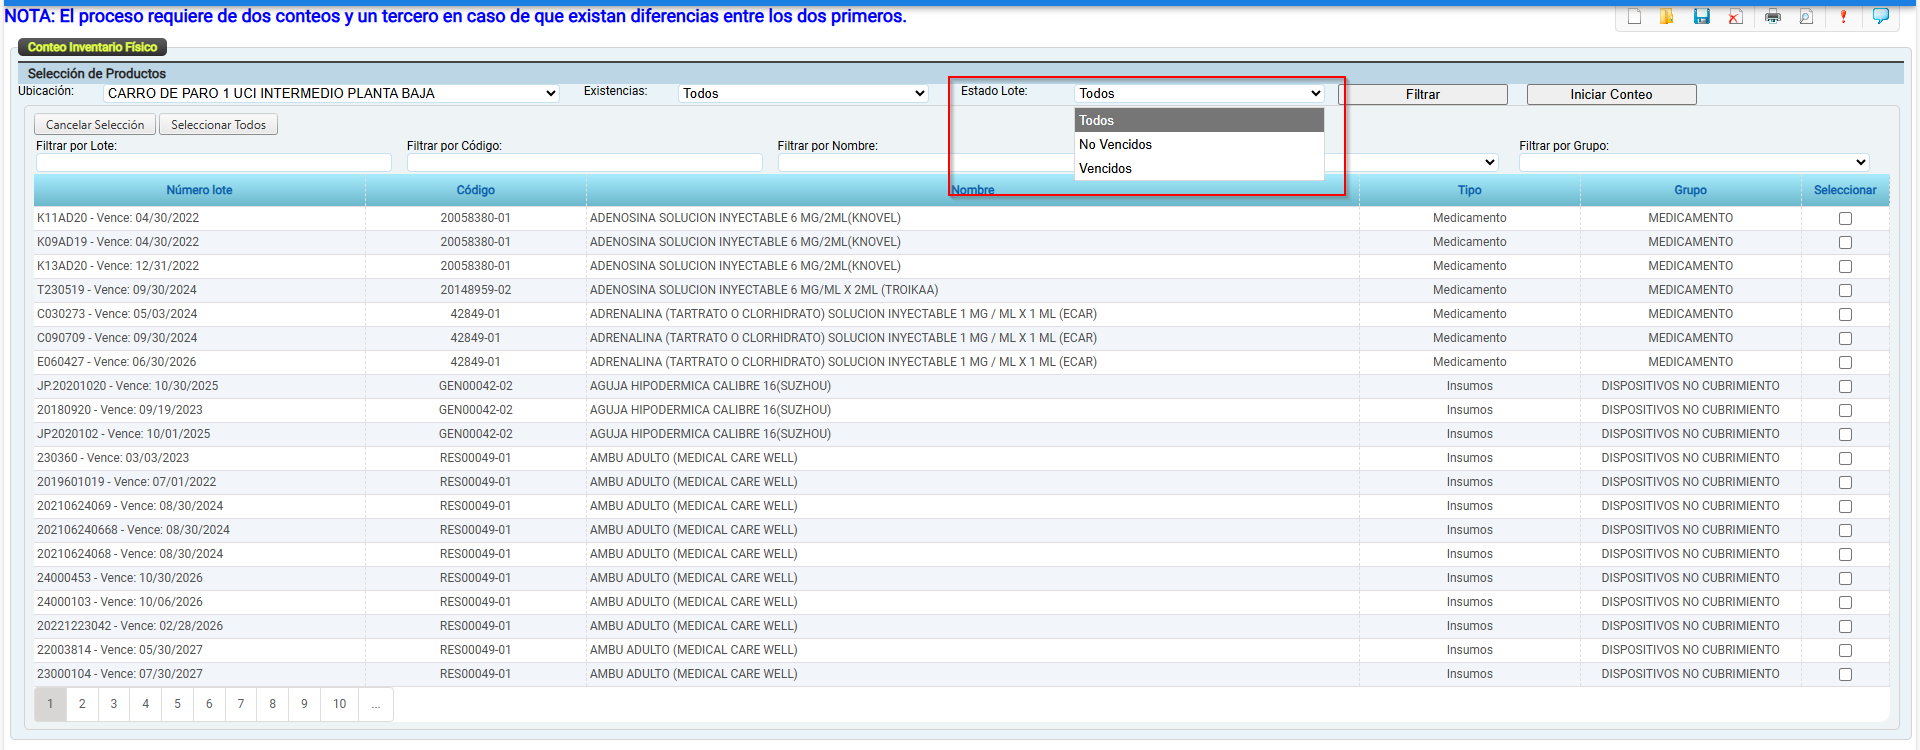Open the Existencias dropdown
This screenshot has width=1920, height=750.
(803, 93)
